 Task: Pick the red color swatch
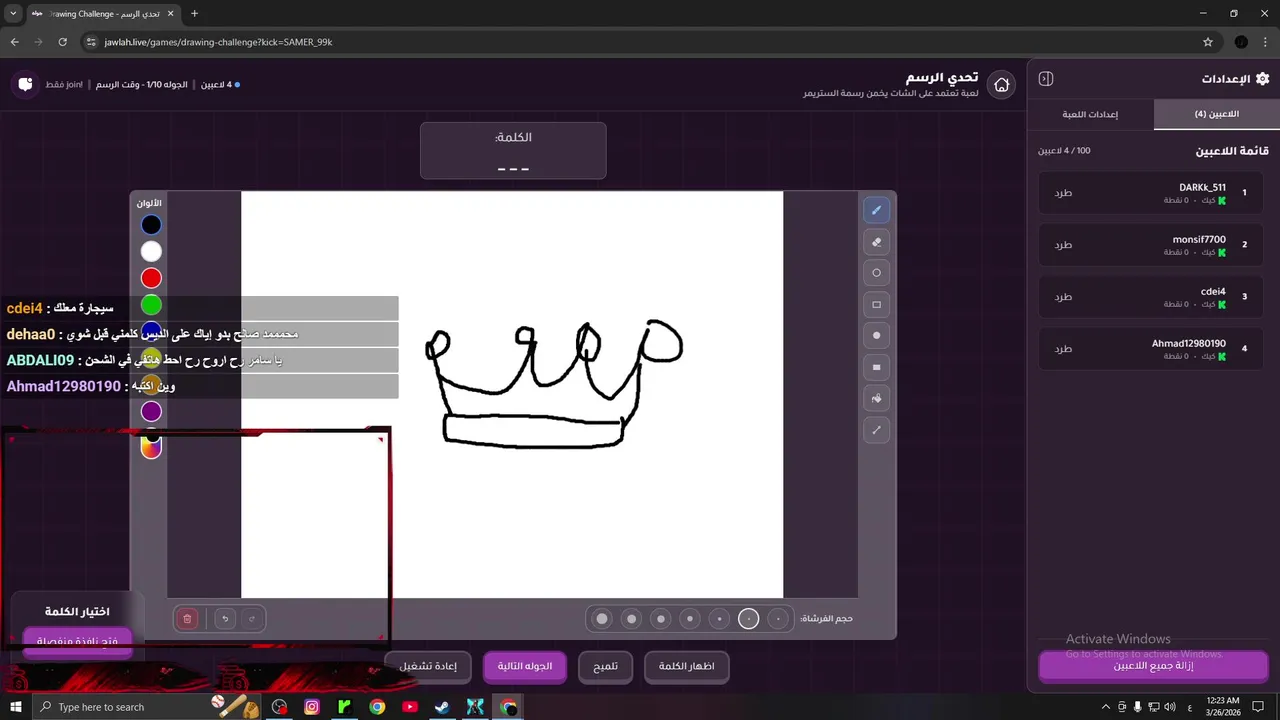[x=151, y=278]
